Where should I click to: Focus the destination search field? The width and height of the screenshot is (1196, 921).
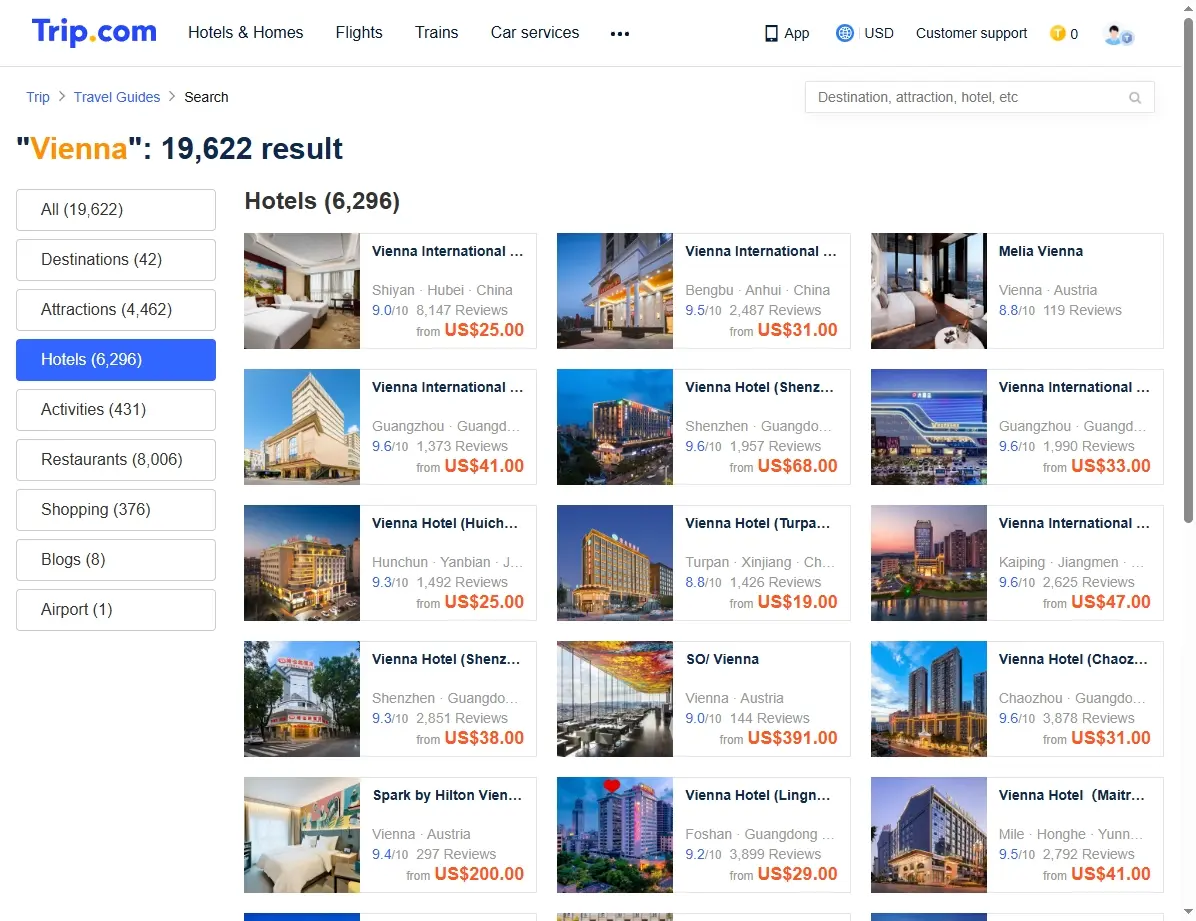(x=979, y=97)
